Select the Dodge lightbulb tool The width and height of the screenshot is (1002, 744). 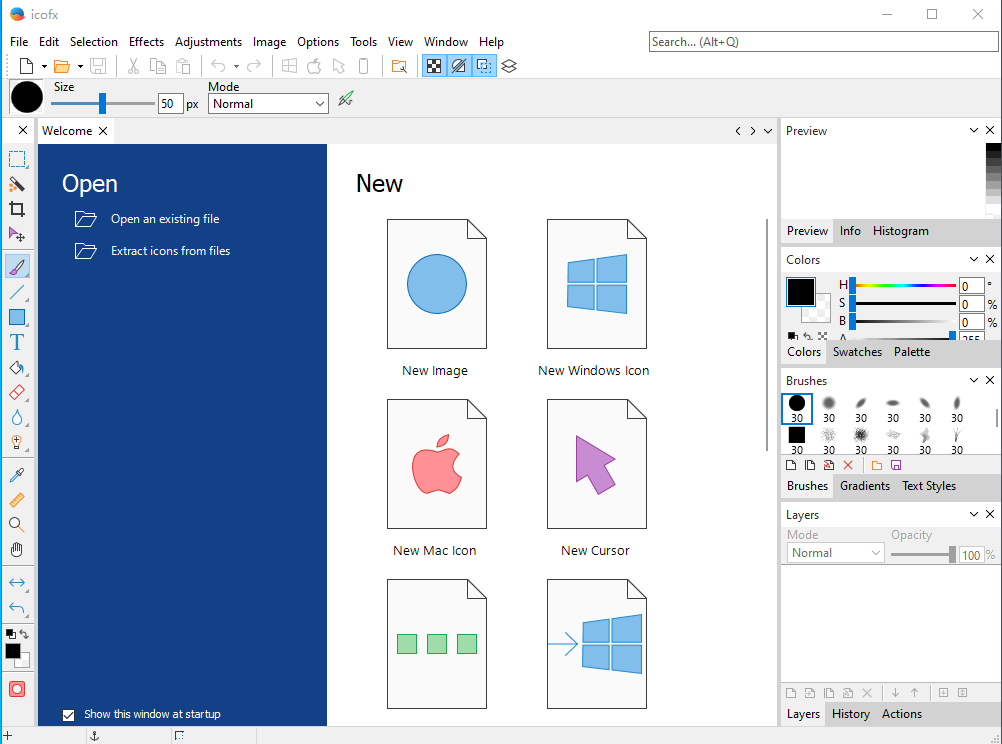17,442
